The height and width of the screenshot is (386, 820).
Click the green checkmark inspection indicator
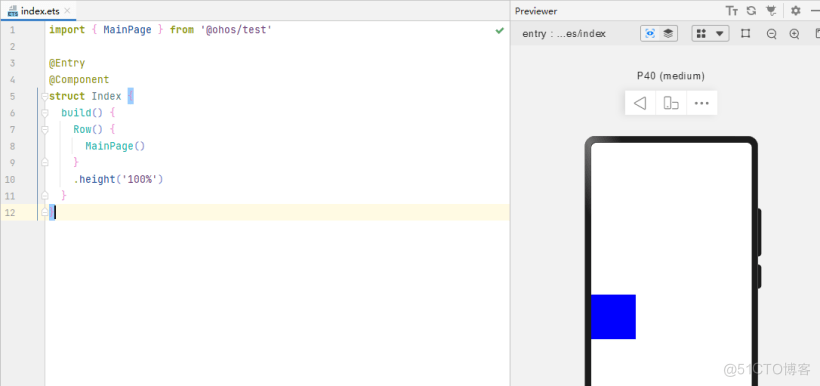pyautogui.click(x=499, y=30)
